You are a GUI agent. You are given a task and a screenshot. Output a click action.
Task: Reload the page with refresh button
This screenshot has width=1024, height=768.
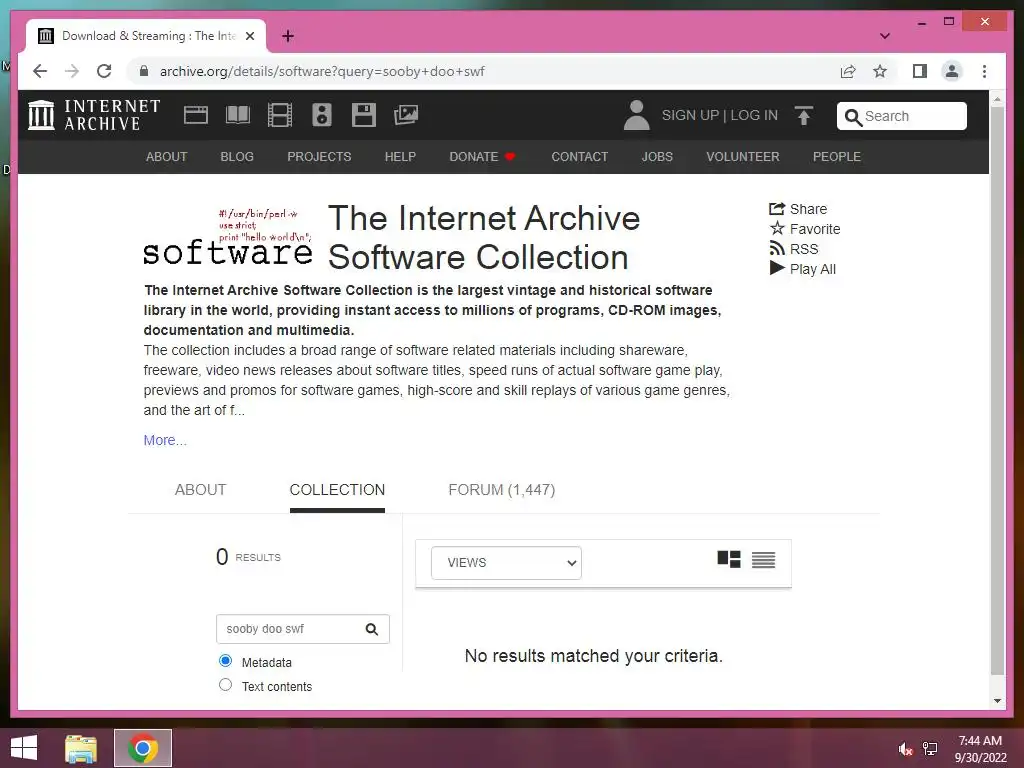point(104,71)
